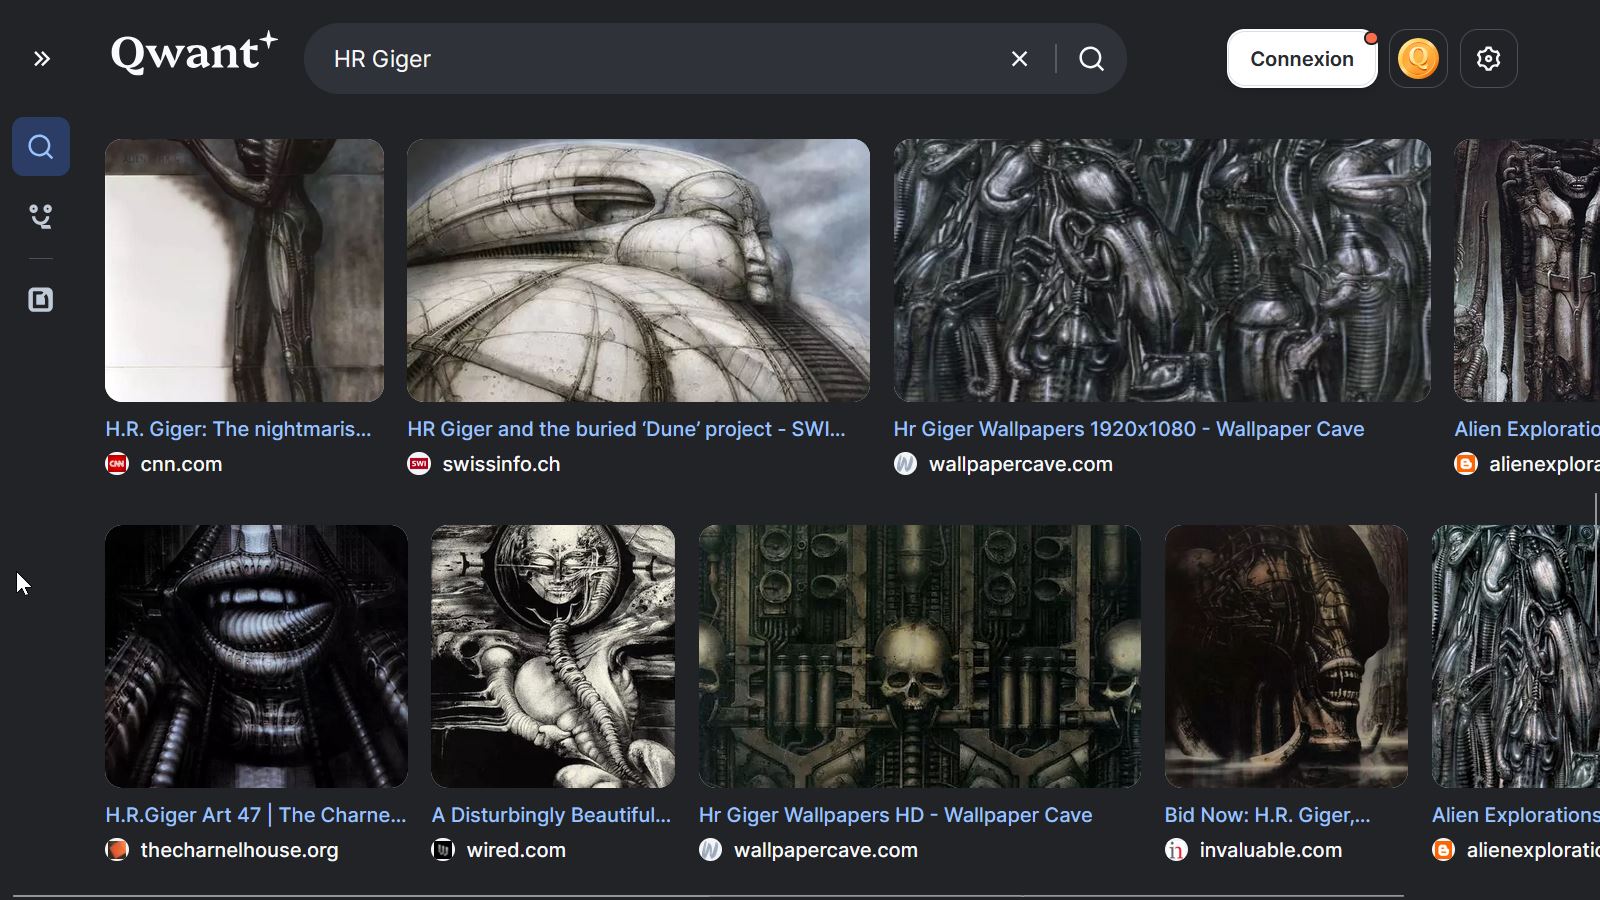This screenshot has width=1600, height=900.
Task: Select the search icon in sidebar
Action: coord(41,147)
